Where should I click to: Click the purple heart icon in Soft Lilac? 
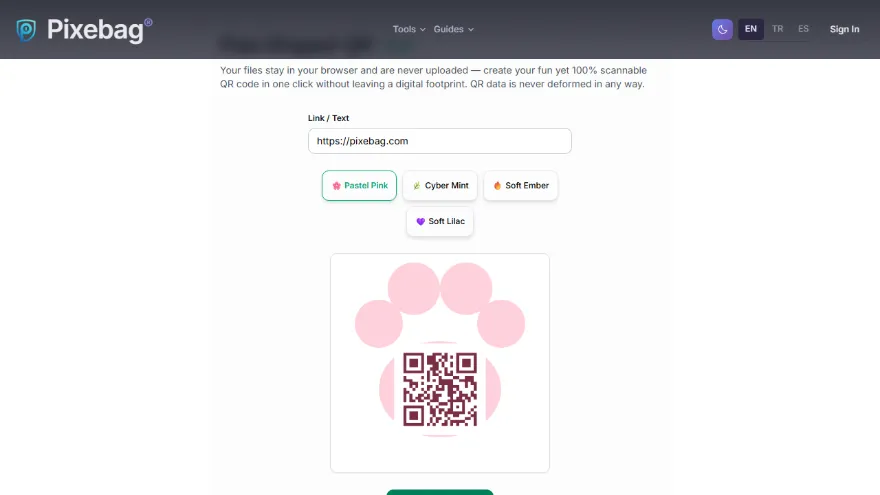click(x=420, y=222)
